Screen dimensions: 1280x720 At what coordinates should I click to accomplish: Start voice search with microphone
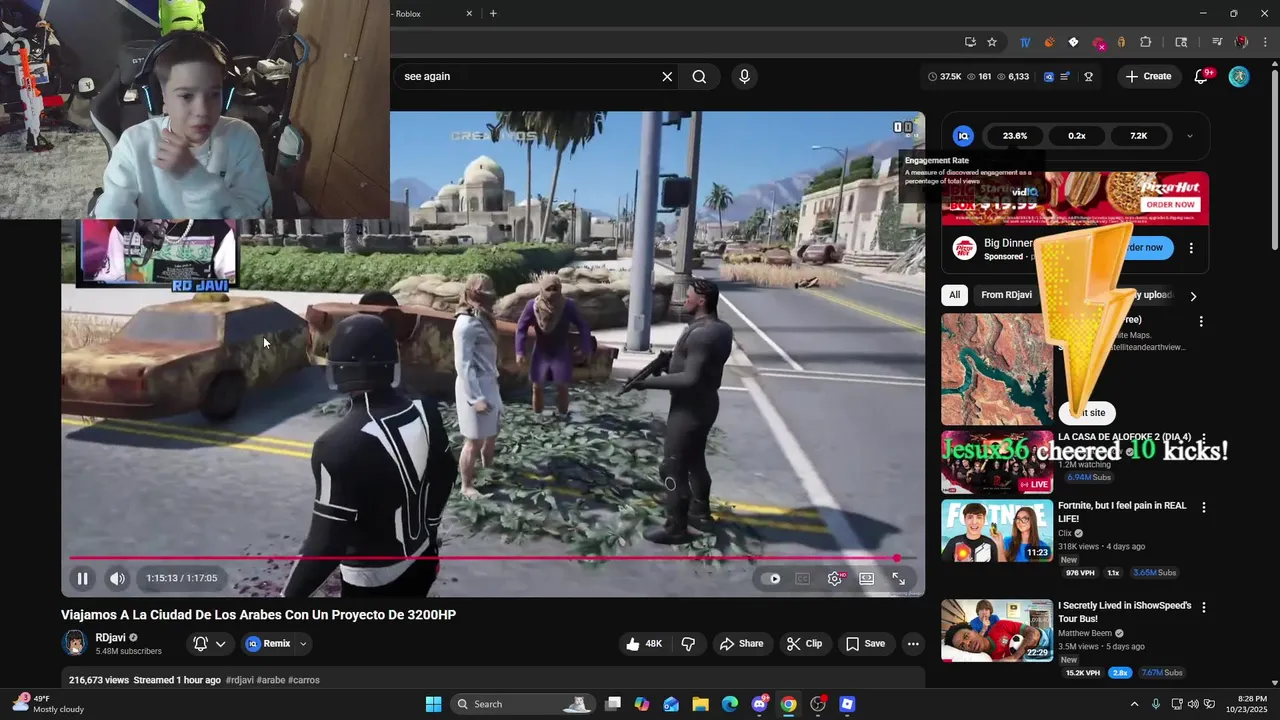(x=744, y=76)
